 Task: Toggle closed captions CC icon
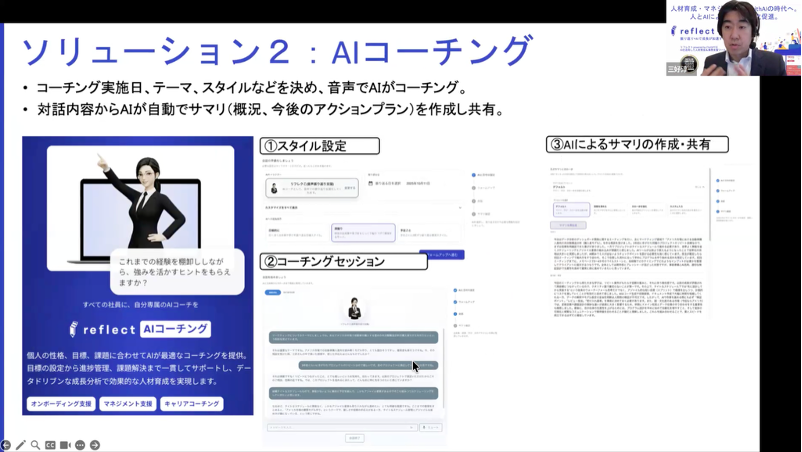coord(50,445)
